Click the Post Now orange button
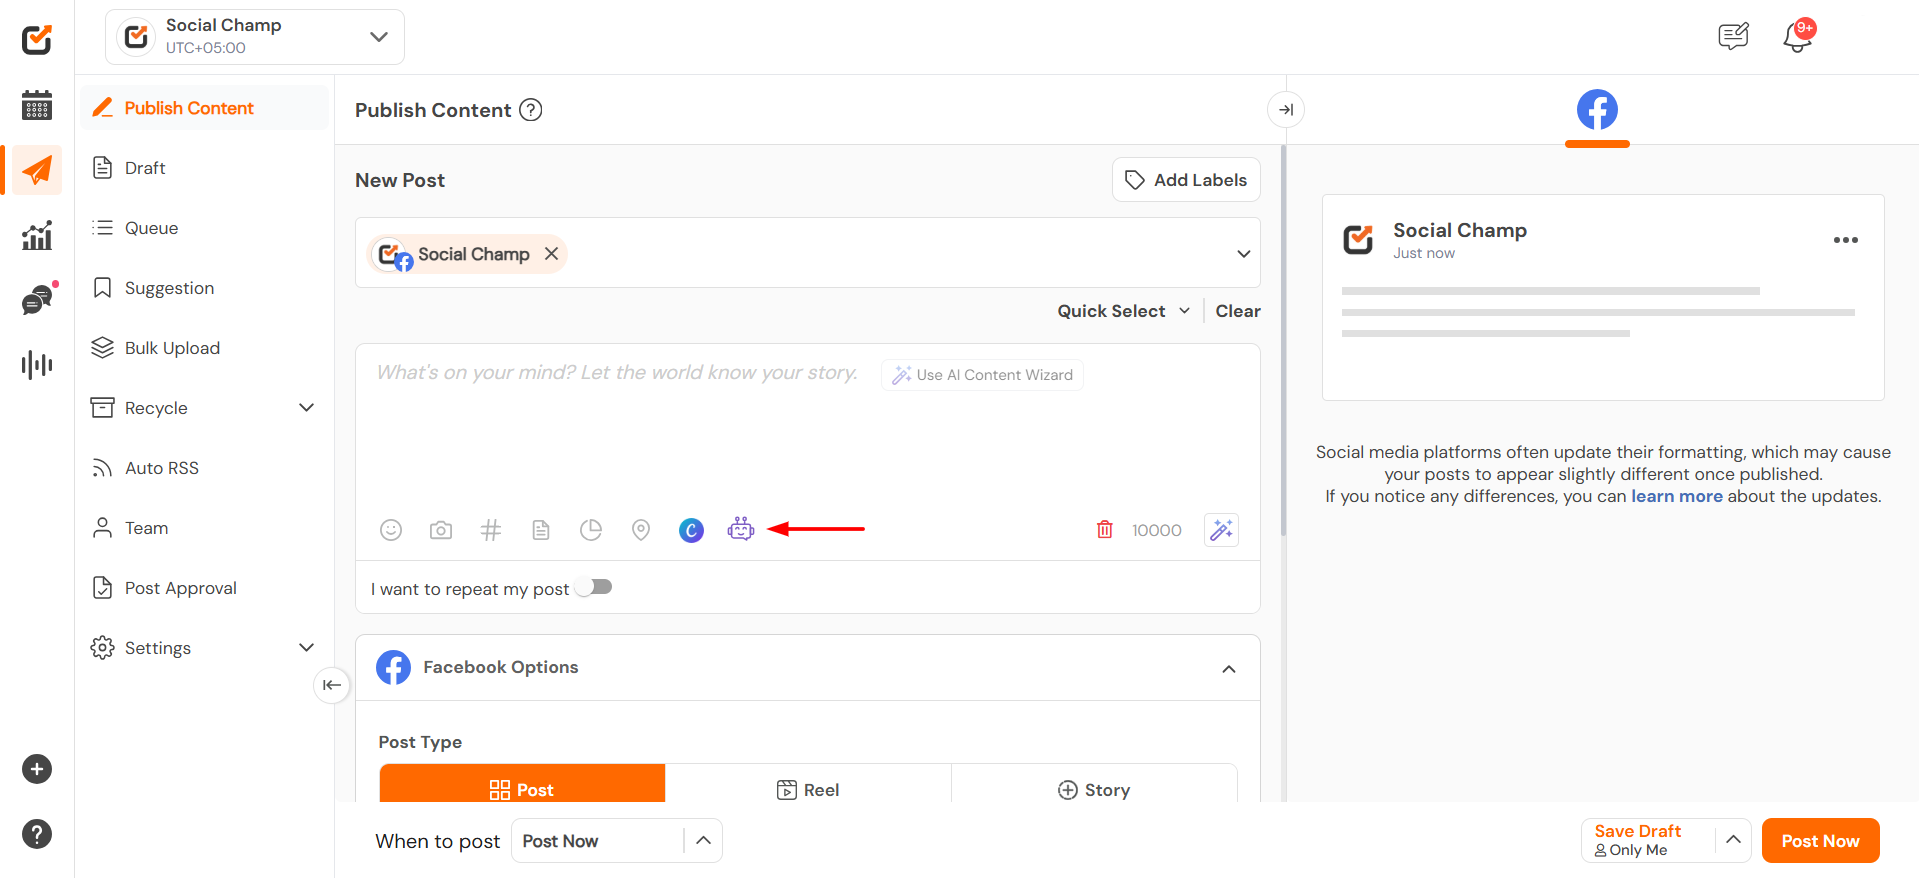The width and height of the screenshot is (1919, 878). coord(1820,841)
